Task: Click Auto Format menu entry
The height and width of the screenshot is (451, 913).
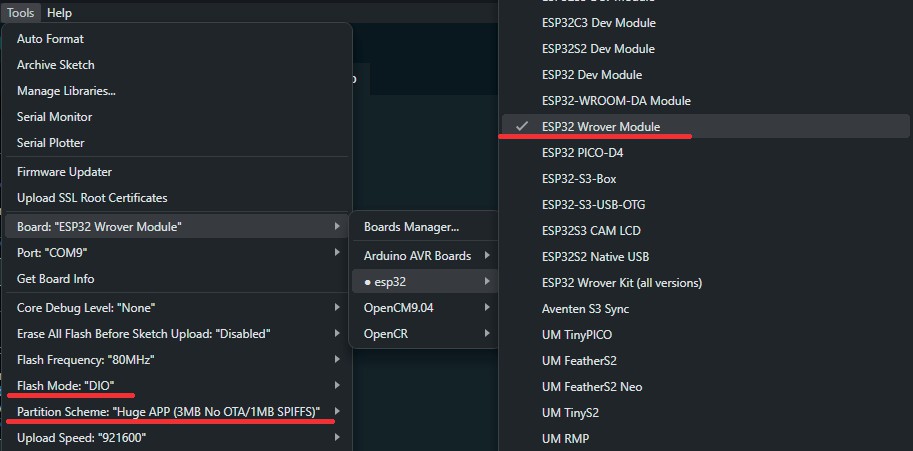Action: point(50,39)
